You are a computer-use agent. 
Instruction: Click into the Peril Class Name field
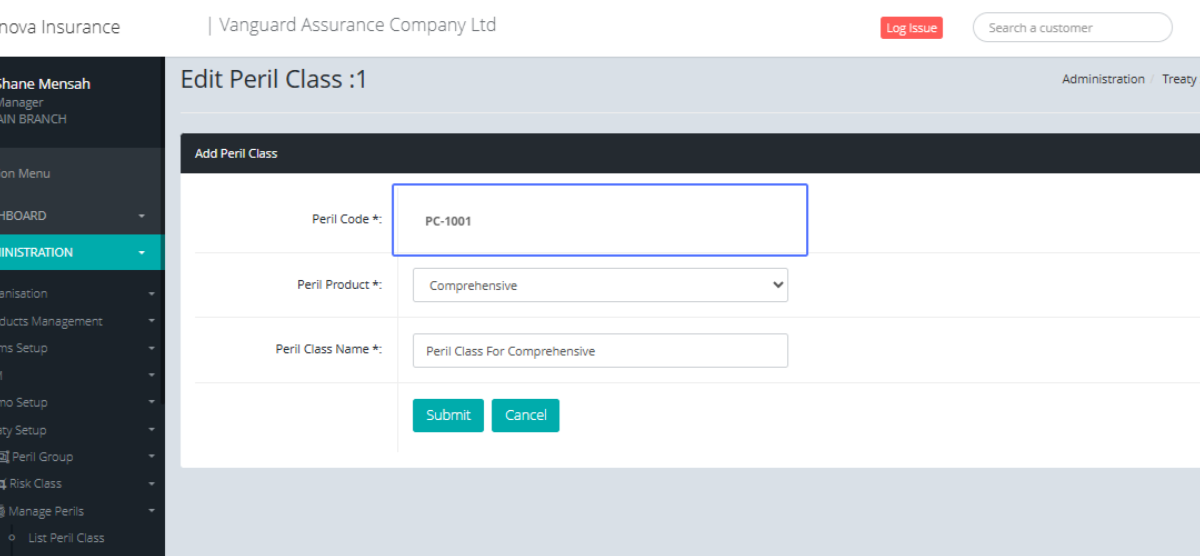point(600,351)
